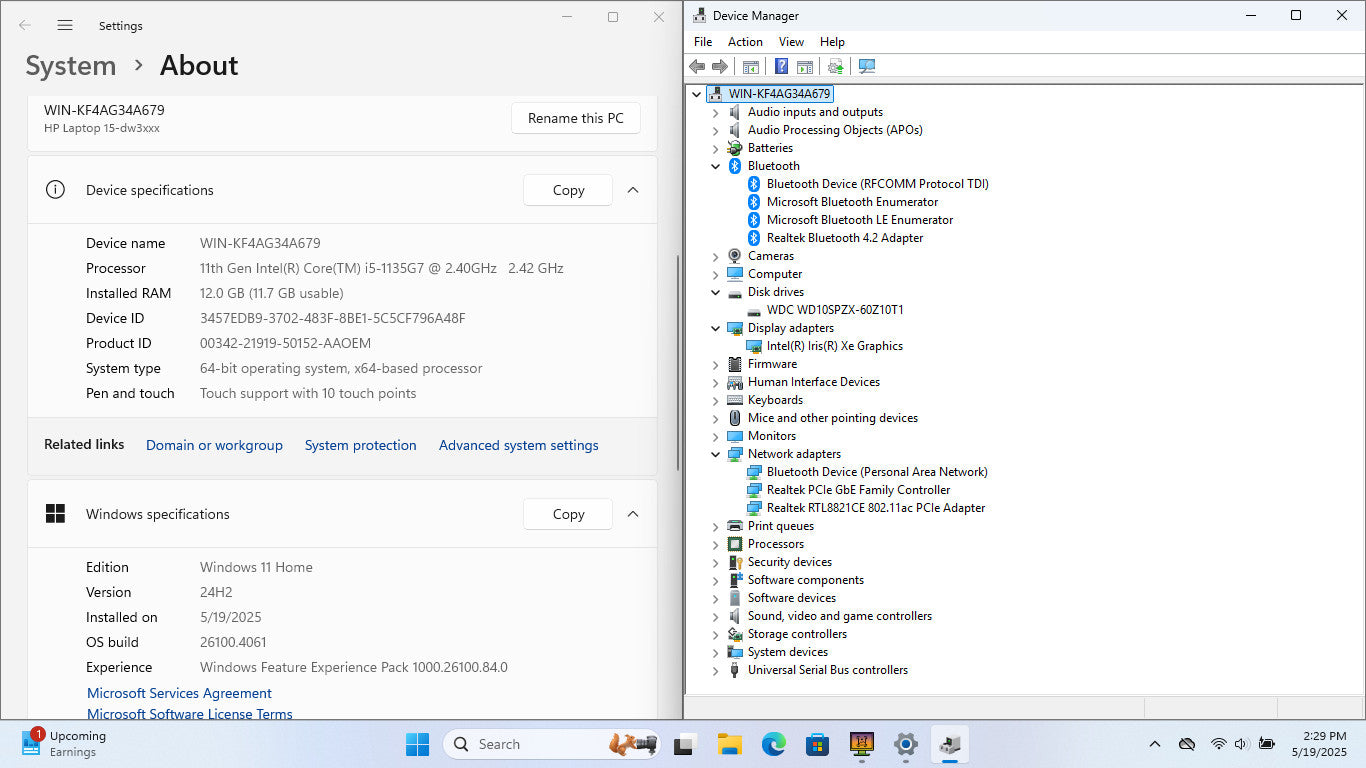The width and height of the screenshot is (1366, 768).
Task: Collapse the Device specifications section
Action: [633, 190]
